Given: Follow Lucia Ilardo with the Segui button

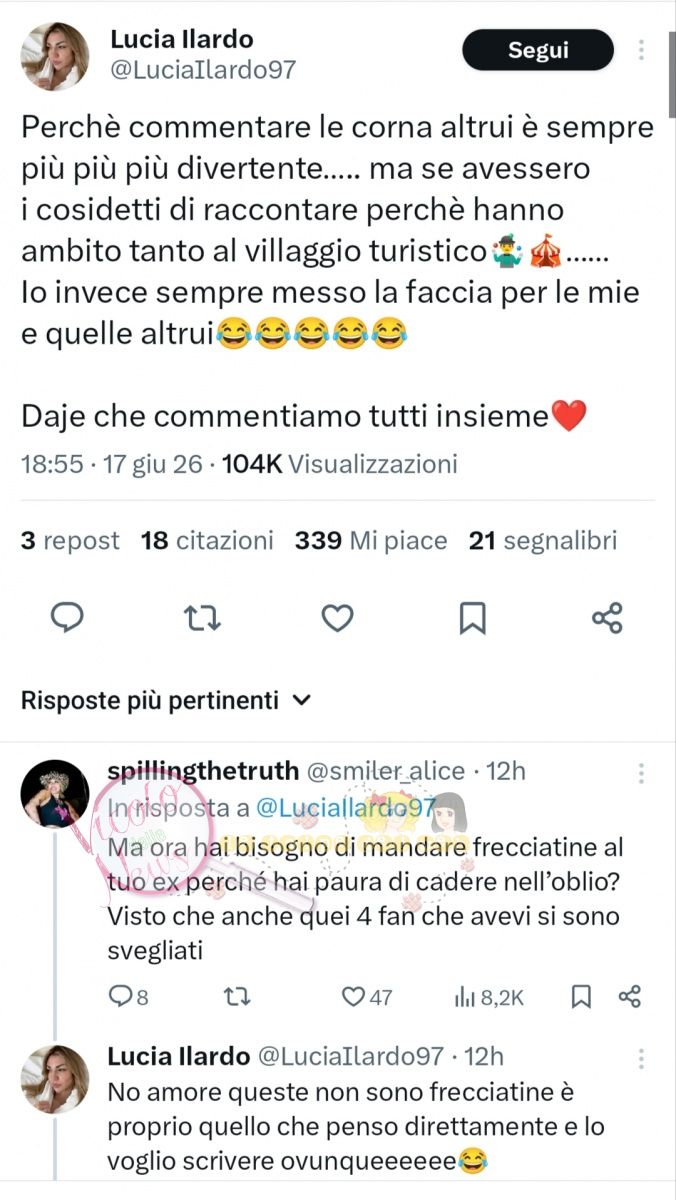Looking at the screenshot, I should point(538,51).
